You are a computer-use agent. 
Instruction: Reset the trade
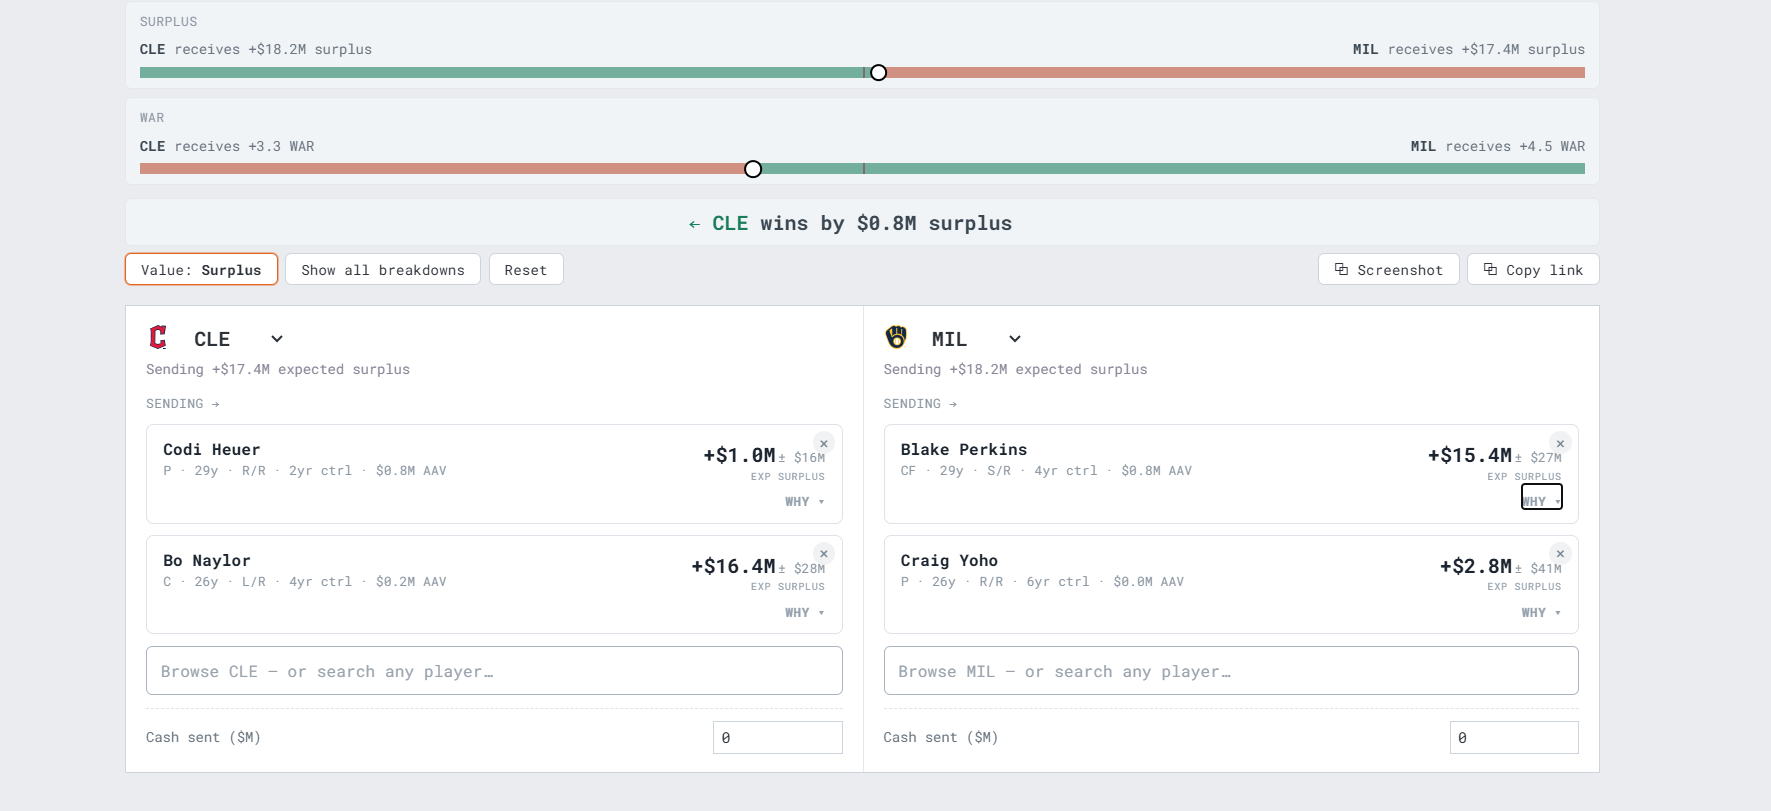click(x=526, y=270)
